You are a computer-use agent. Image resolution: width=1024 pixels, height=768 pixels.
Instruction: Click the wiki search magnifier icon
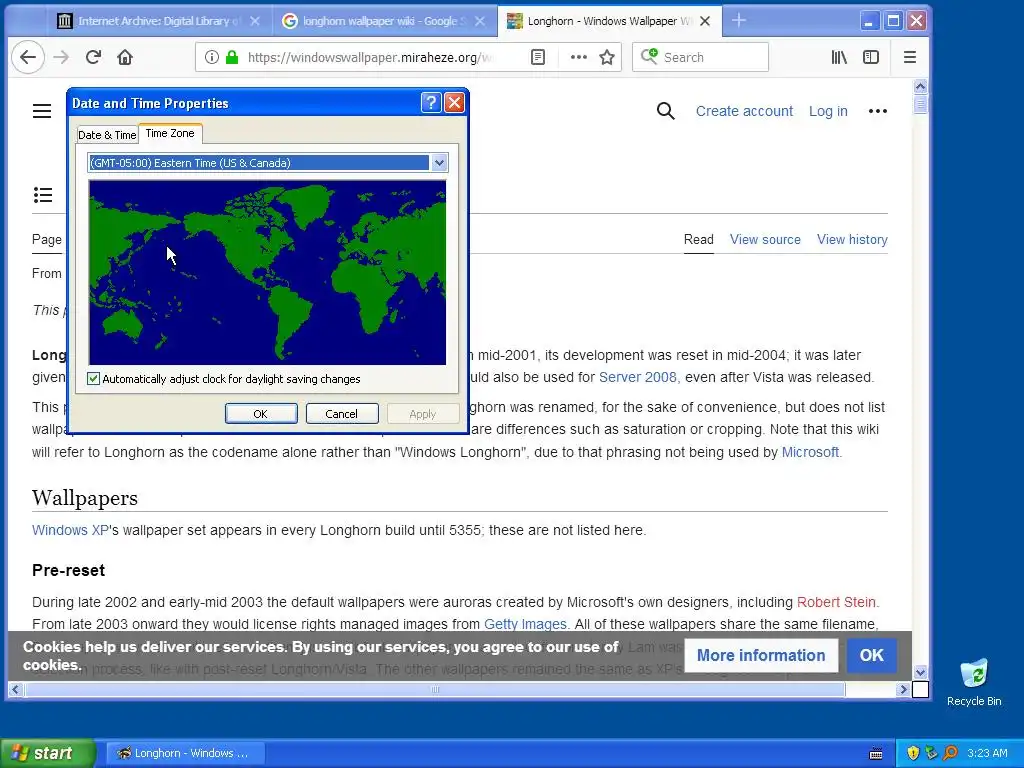click(665, 111)
